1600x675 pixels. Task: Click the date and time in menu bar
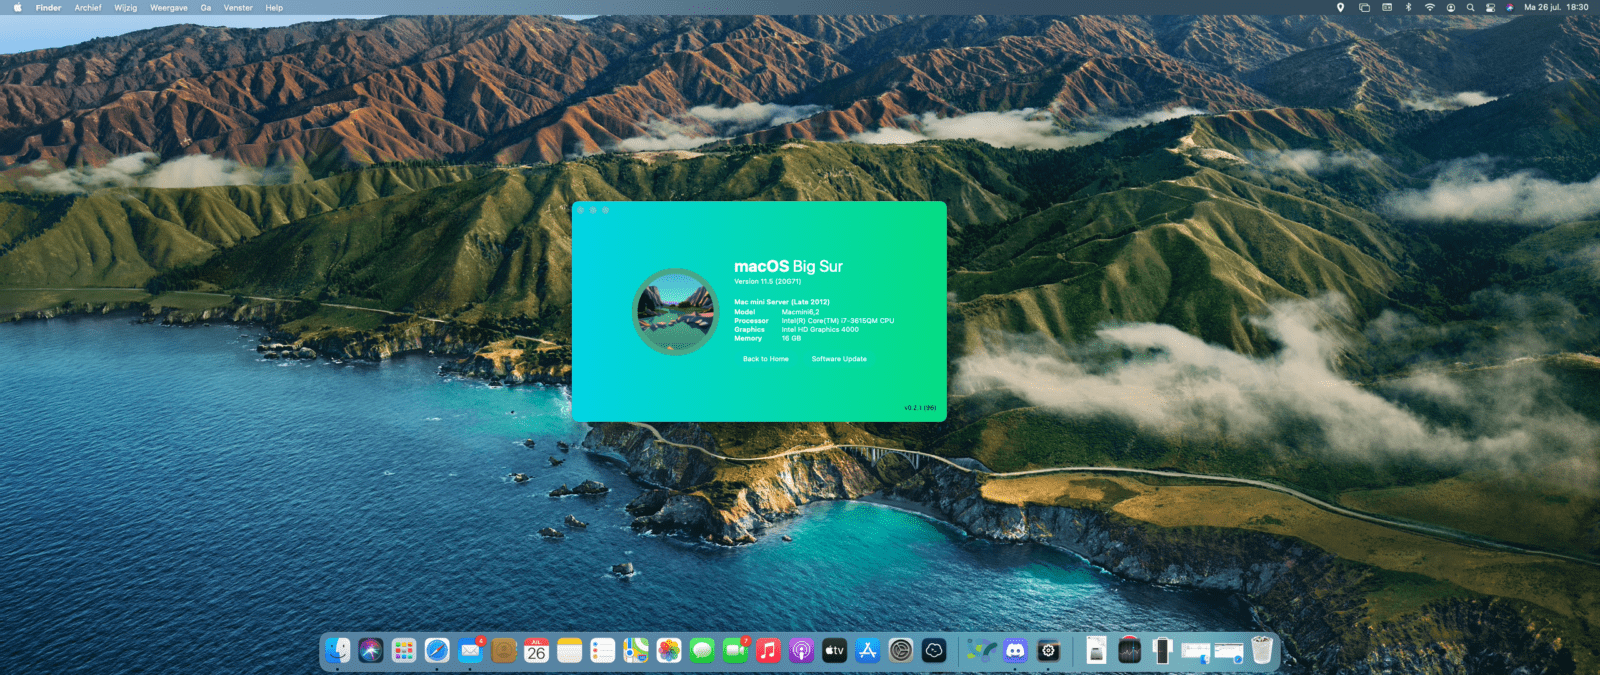1556,7
